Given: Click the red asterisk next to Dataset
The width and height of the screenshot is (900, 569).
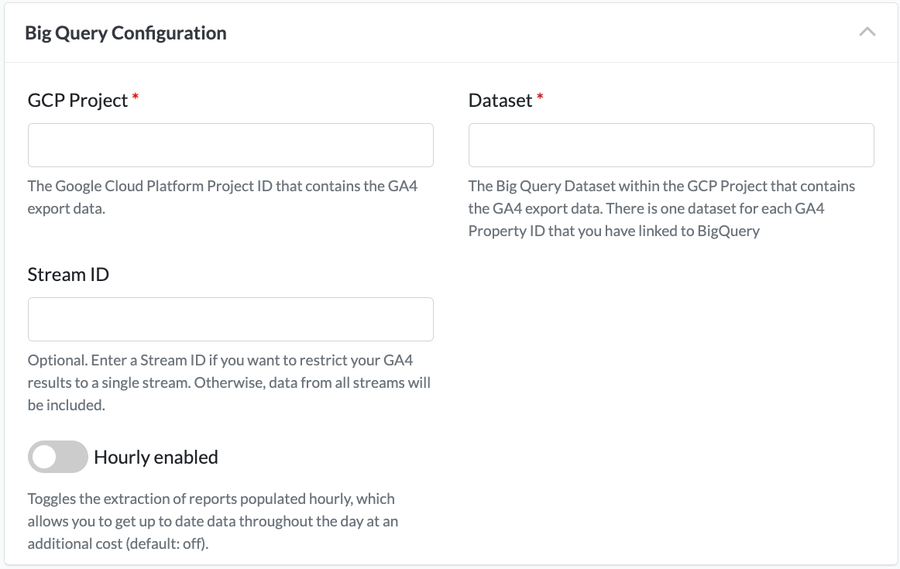Looking at the screenshot, I should (540, 98).
